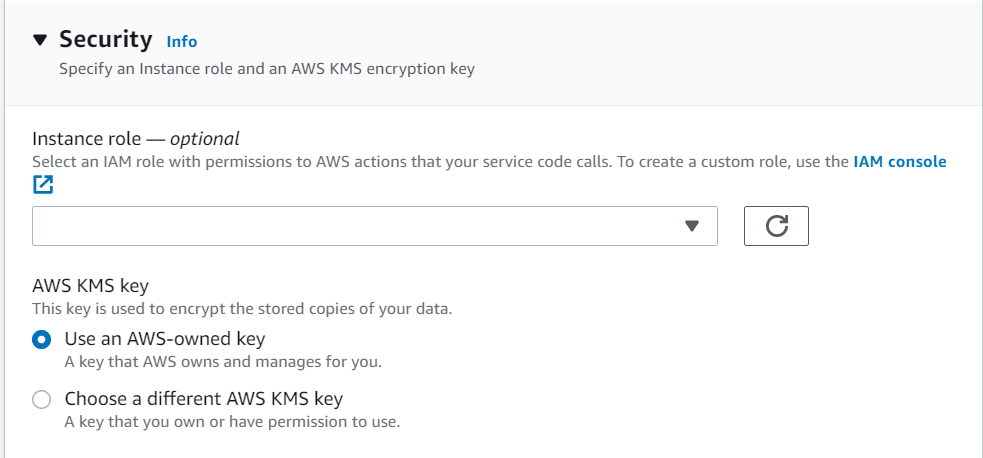Click the Security heading title
983x458 pixels.
click(106, 39)
